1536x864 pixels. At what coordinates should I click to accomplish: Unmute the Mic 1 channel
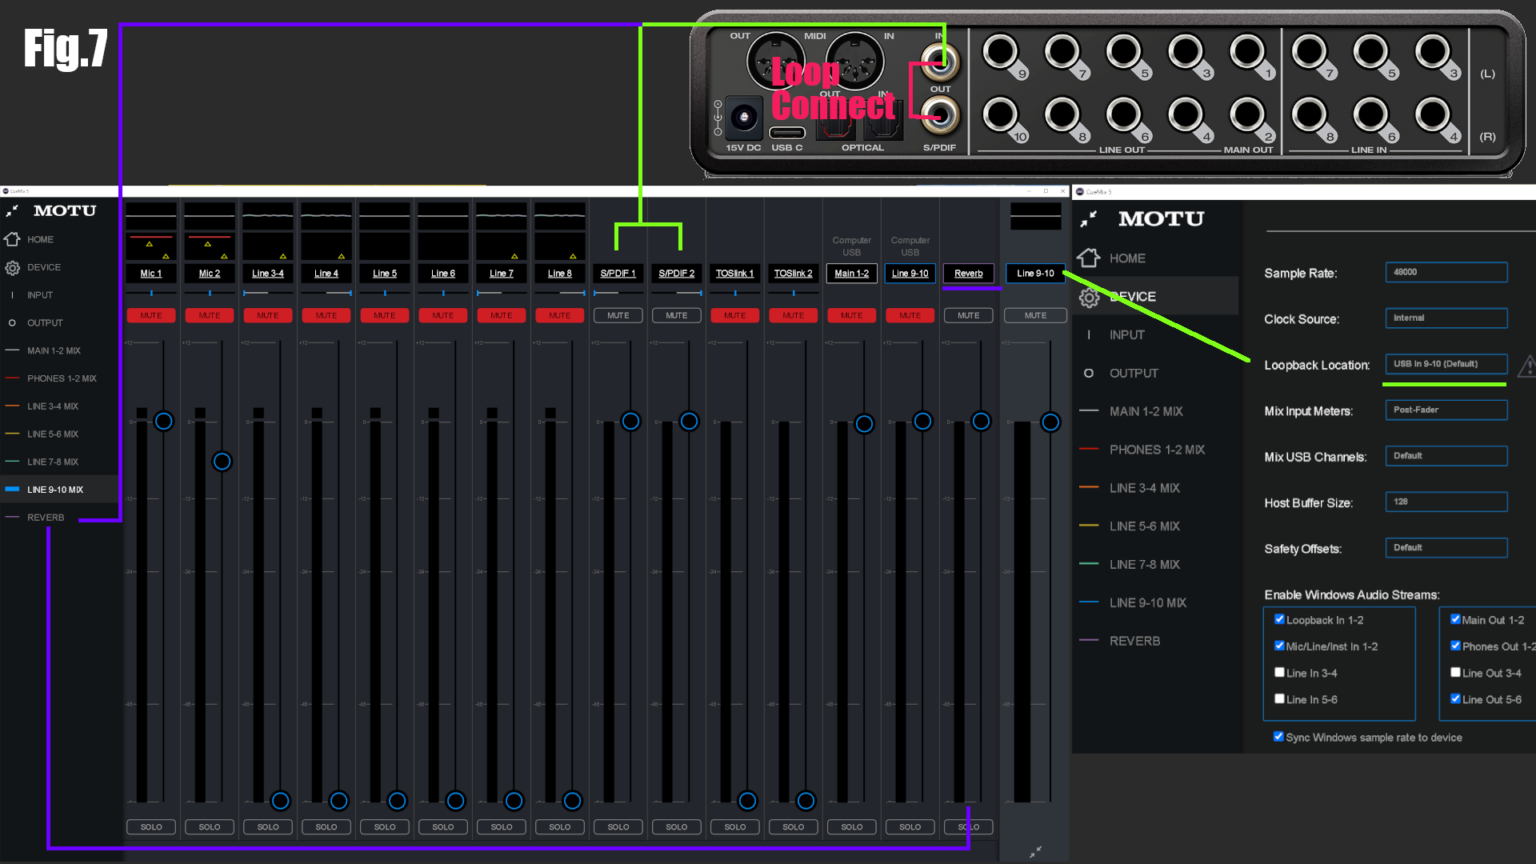151,316
